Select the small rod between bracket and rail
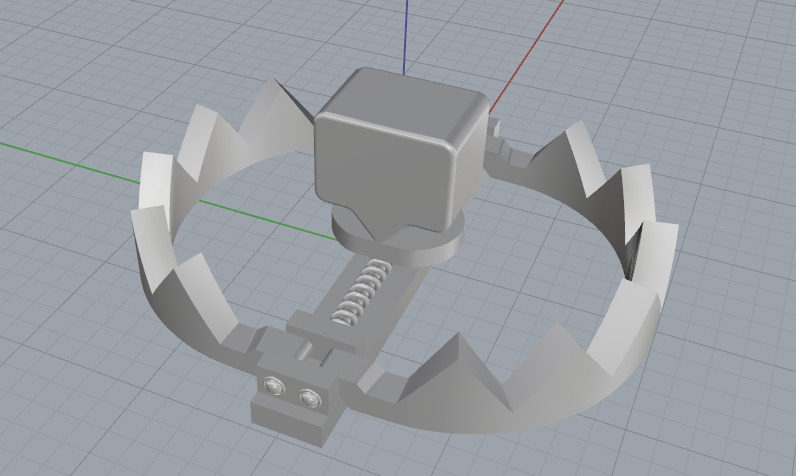This screenshot has width=796, height=476. click(305, 350)
